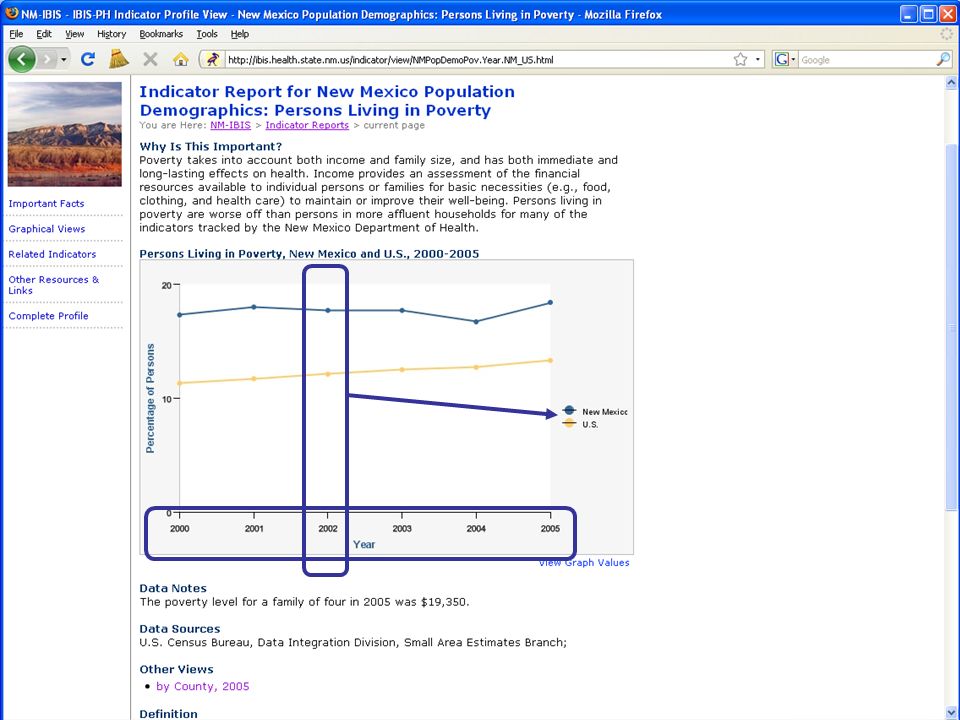
Task: Bookmark this page with the star icon
Action: [x=740, y=59]
